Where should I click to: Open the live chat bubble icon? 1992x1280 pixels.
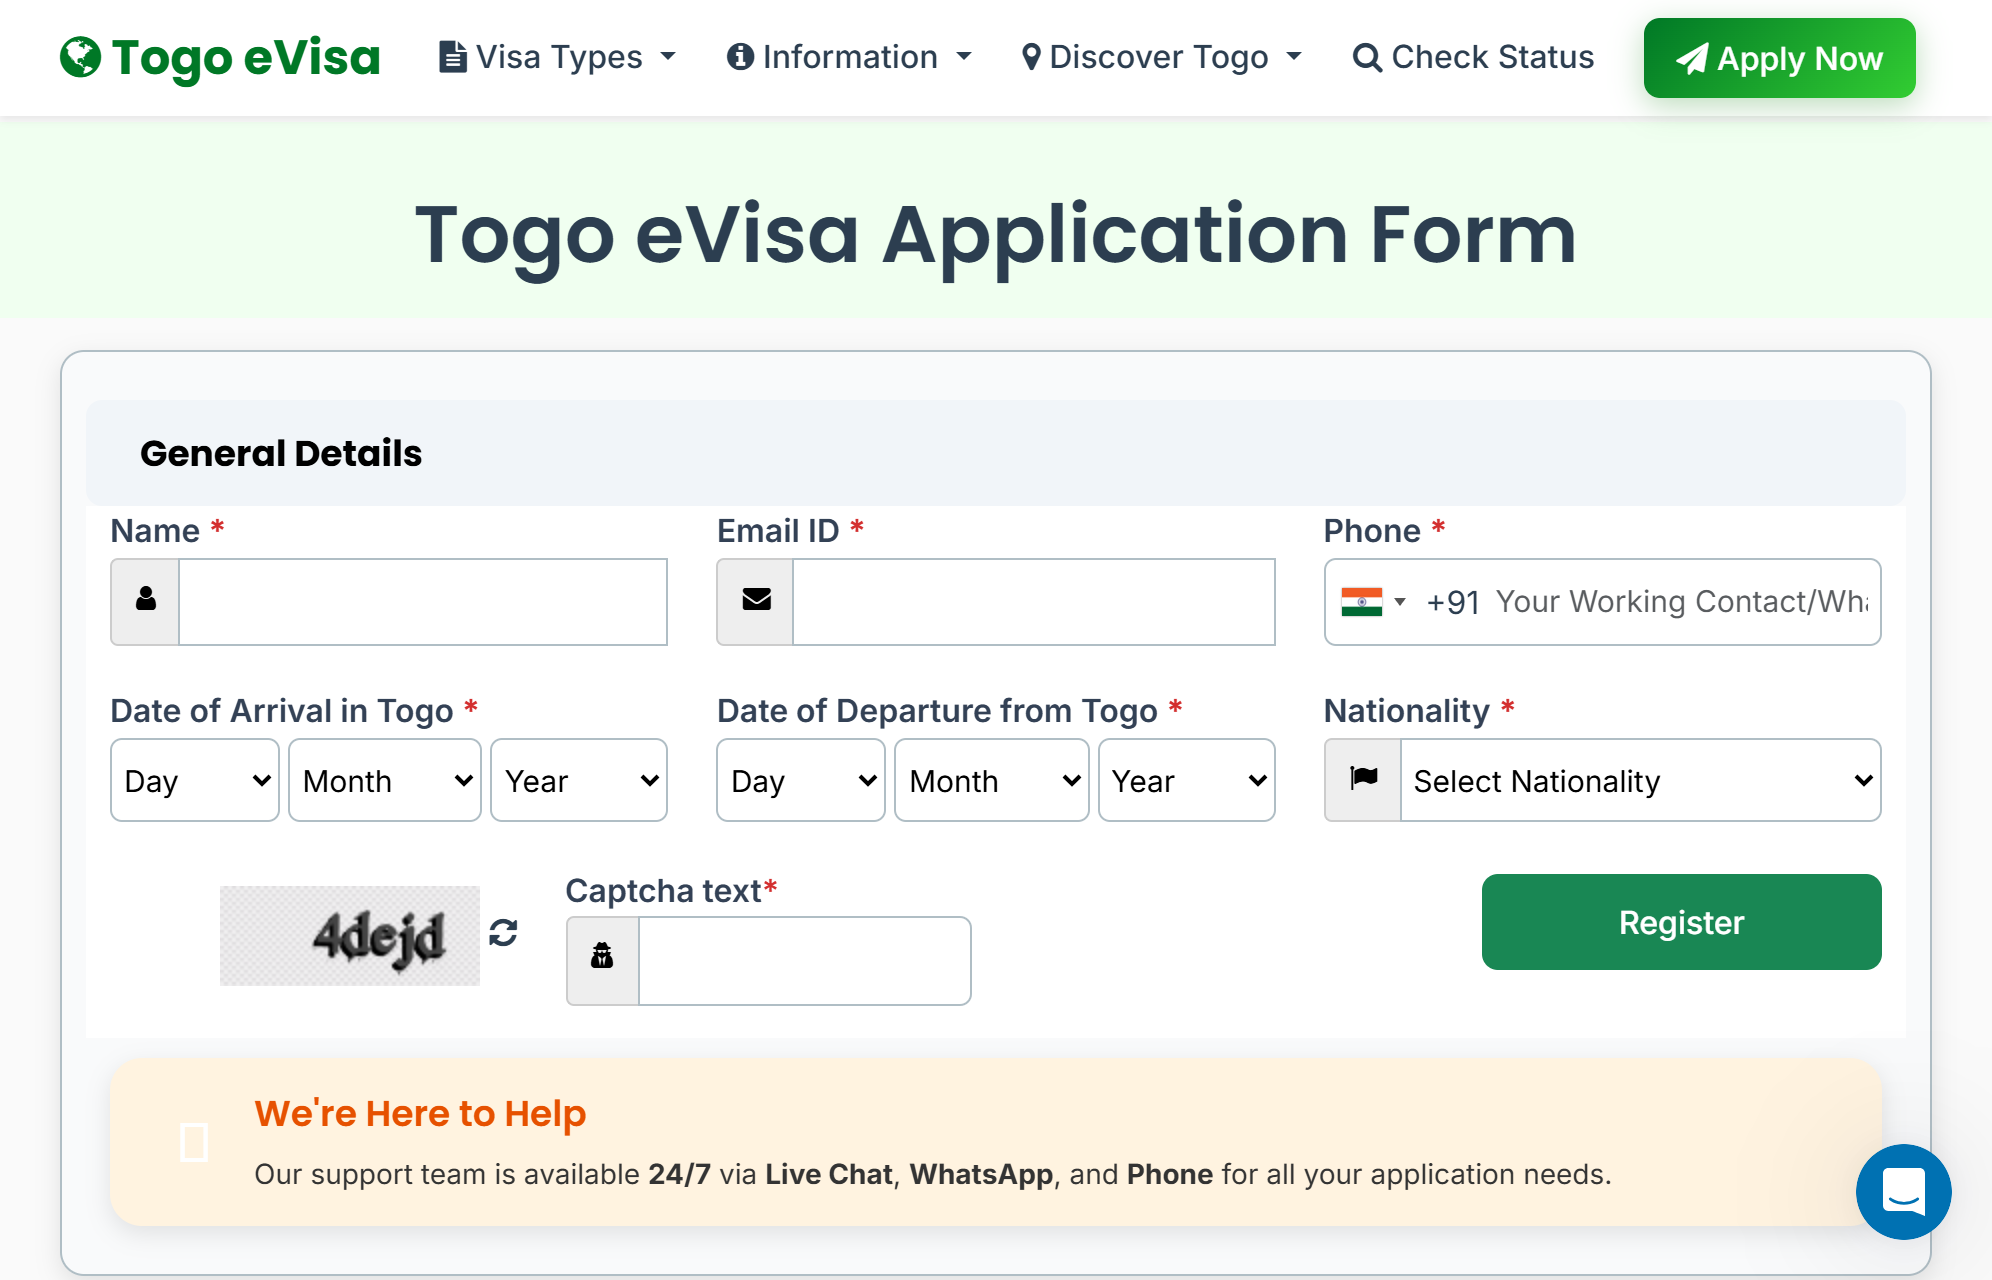(x=1903, y=1191)
